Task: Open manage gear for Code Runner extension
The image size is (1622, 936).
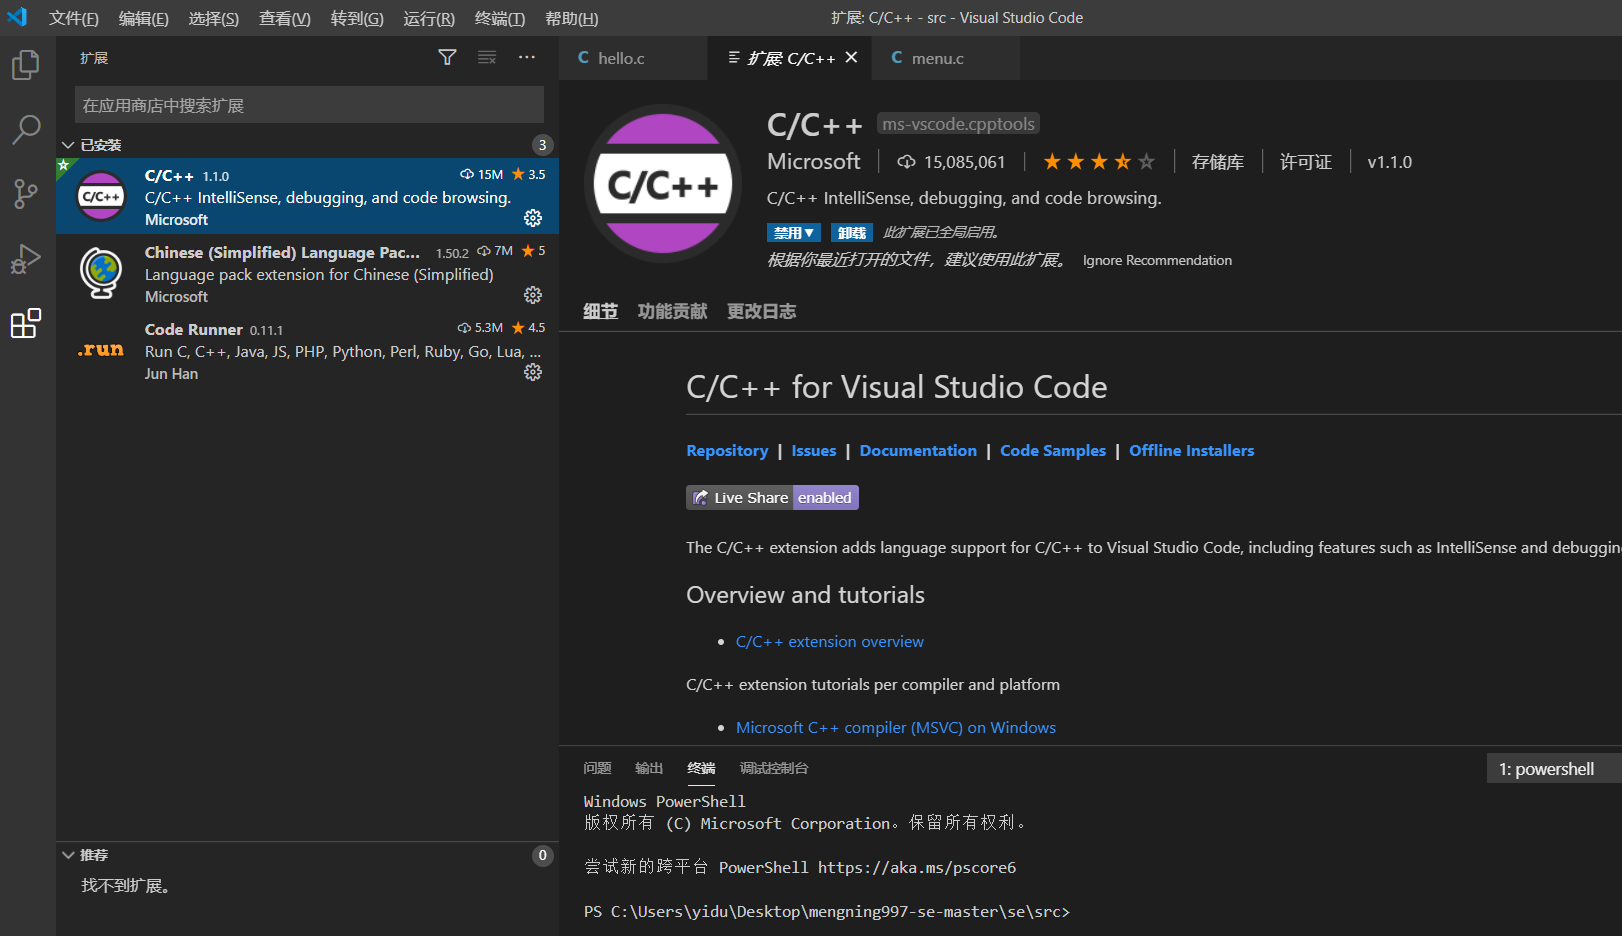Action: 533,372
